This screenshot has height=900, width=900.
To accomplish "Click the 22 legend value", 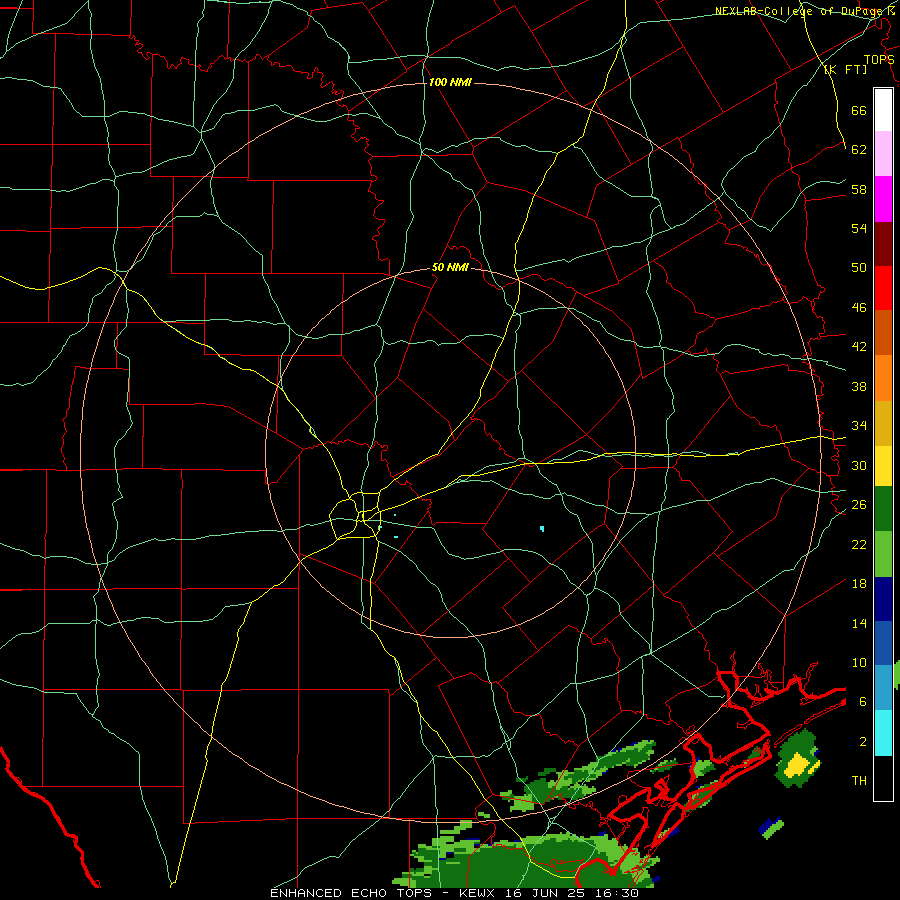I will click(x=859, y=544).
